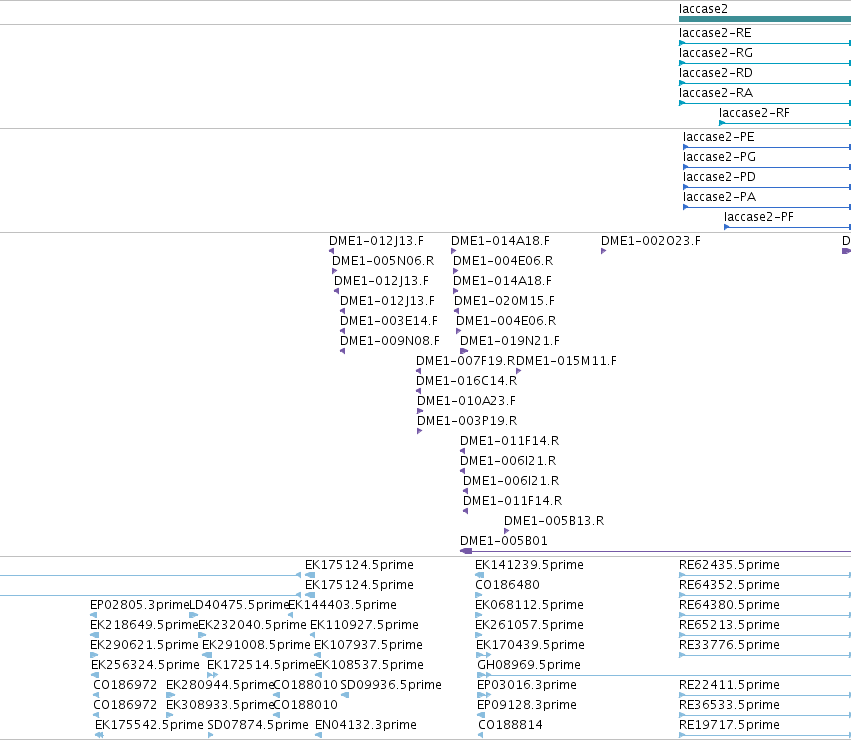Select the laccase2-PD feature
Image resolution: width=851 pixels, height=740 pixels.
point(719,177)
